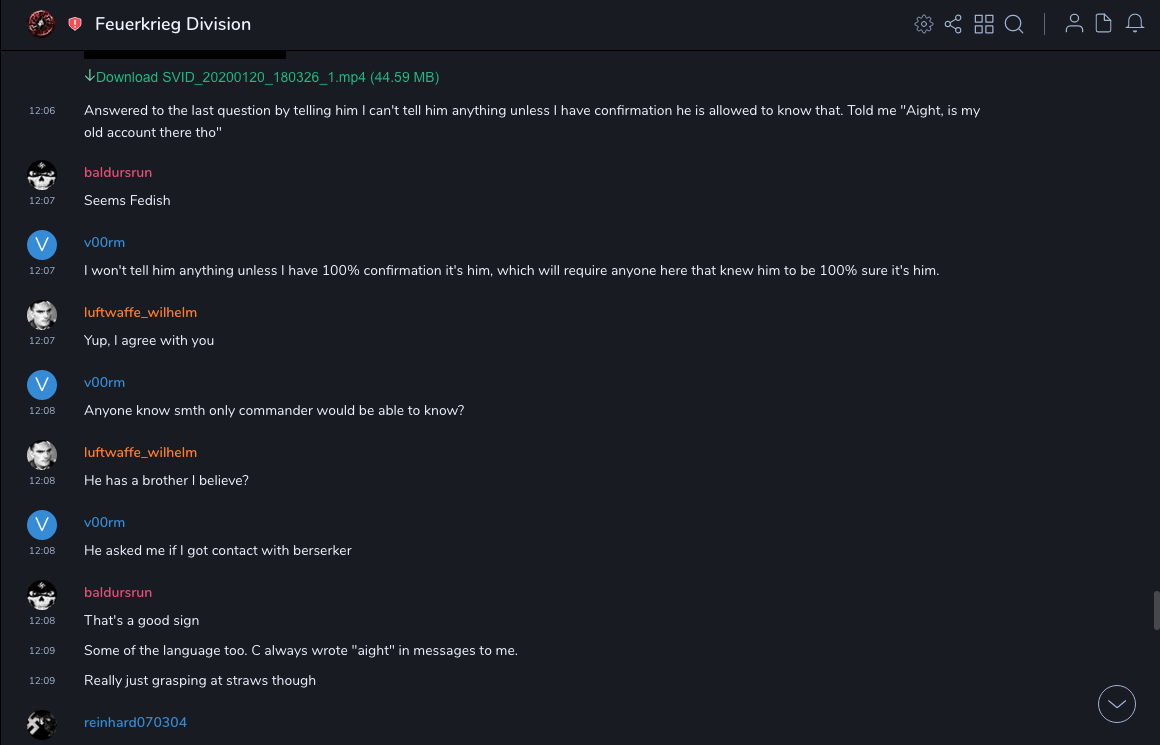Image resolution: width=1160 pixels, height=745 pixels.
Task: Click the 12:06 message timestamp
Action: click(42, 111)
